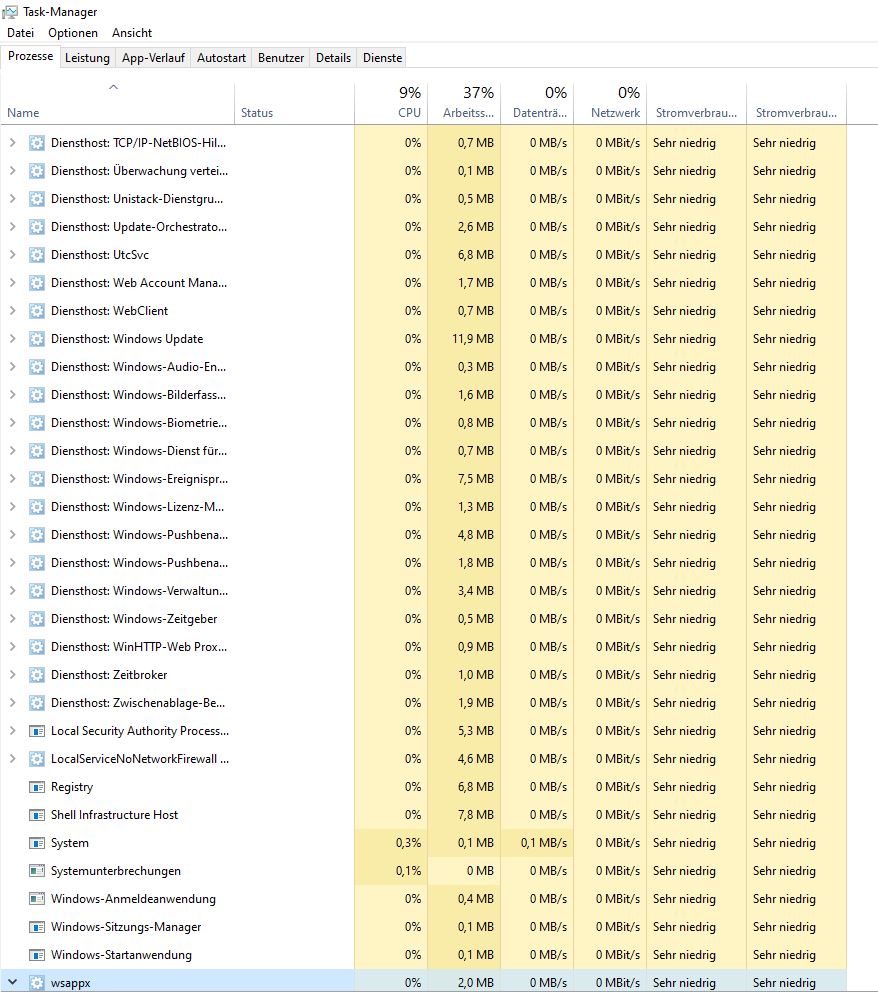Switch to the Leistung tab
878x995 pixels.
coord(88,58)
